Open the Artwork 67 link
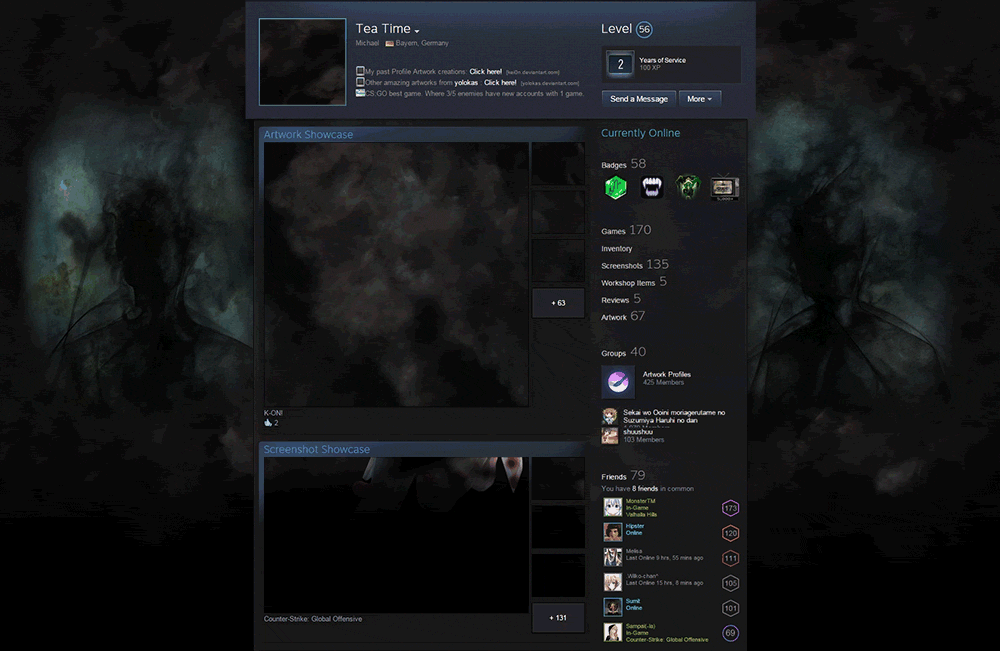Screen dimensions: 1000x651 click(622, 316)
